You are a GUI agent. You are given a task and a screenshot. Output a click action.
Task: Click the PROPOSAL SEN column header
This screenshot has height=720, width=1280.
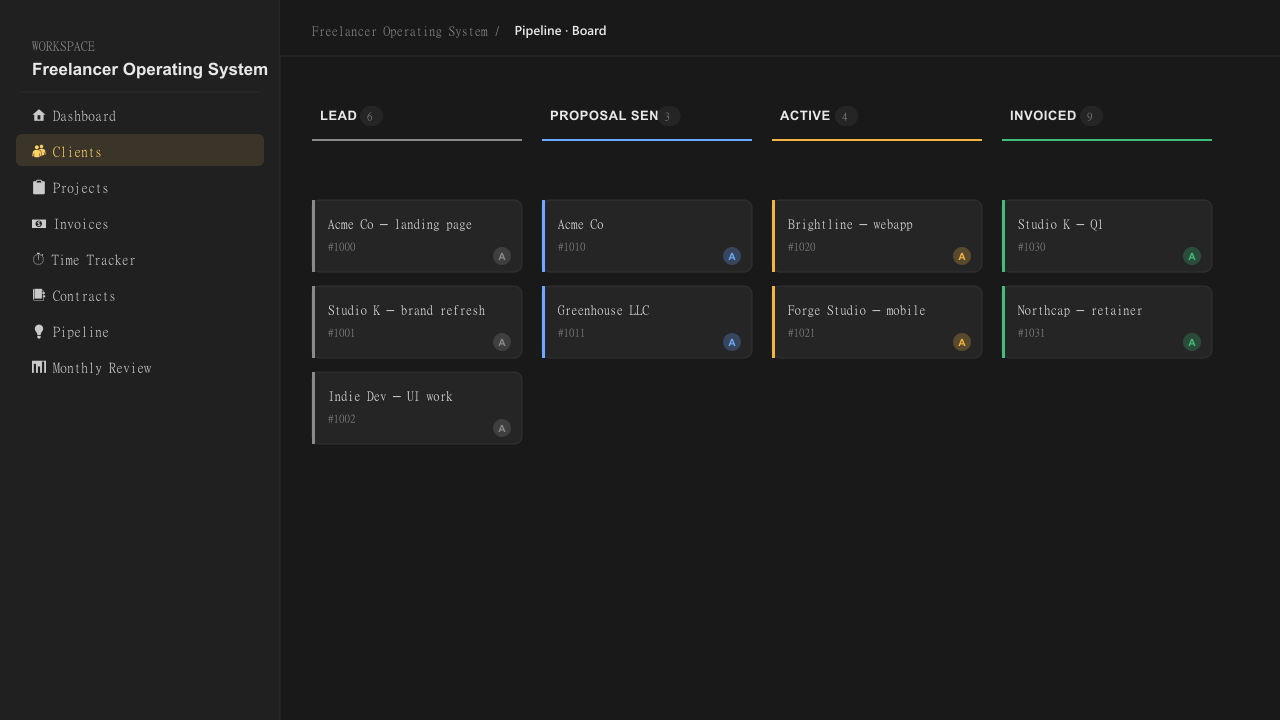point(604,116)
